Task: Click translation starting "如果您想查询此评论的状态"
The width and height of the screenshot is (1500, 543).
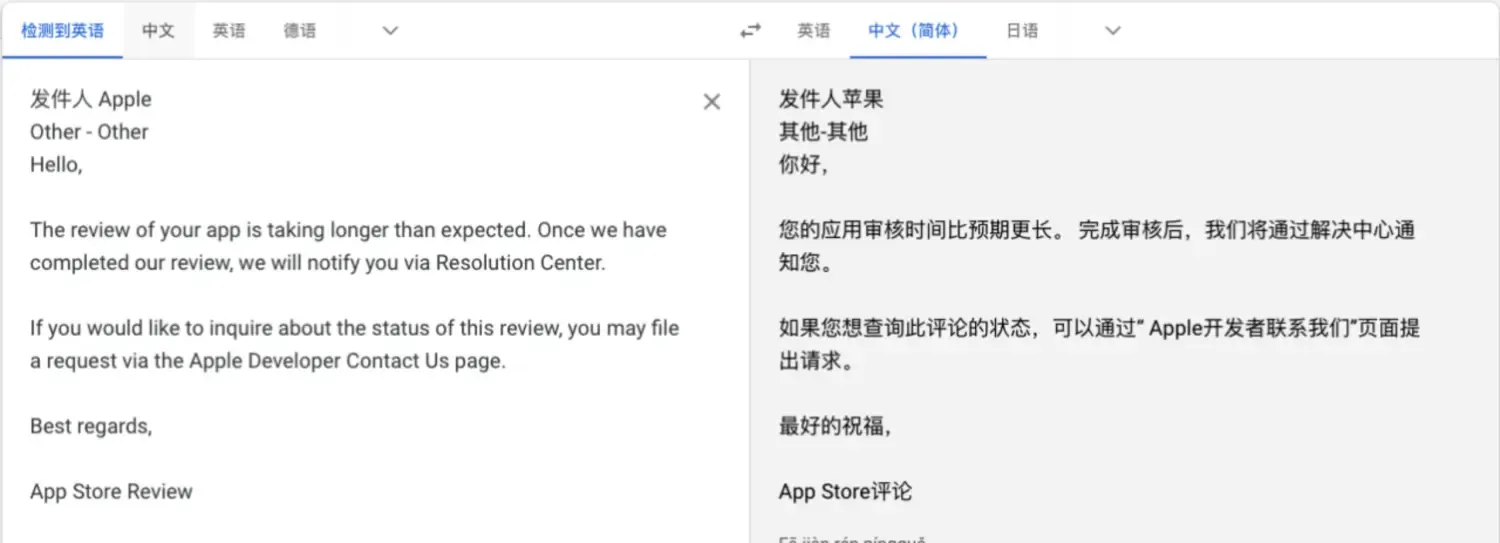Action: point(1099,328)
